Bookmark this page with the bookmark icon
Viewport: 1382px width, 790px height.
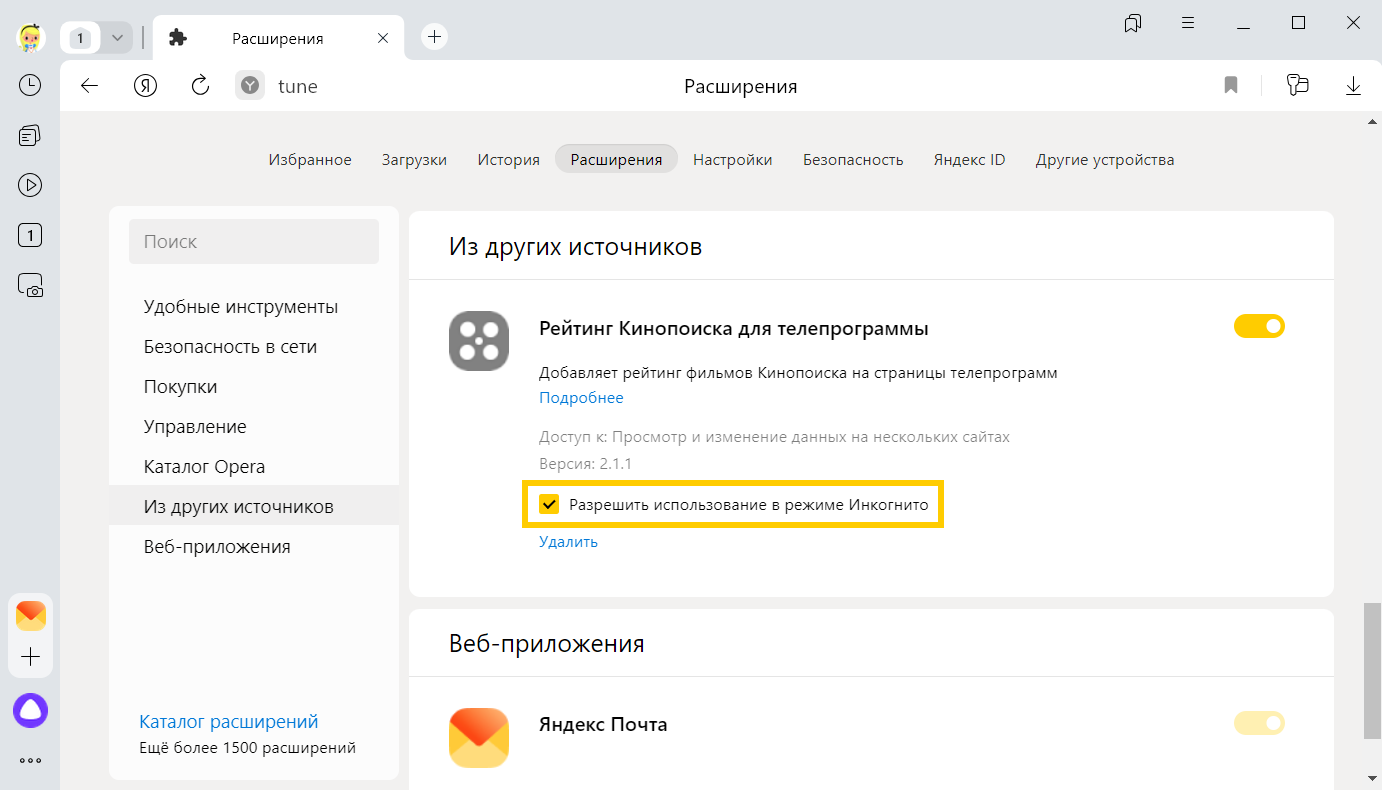(1231, 86)
